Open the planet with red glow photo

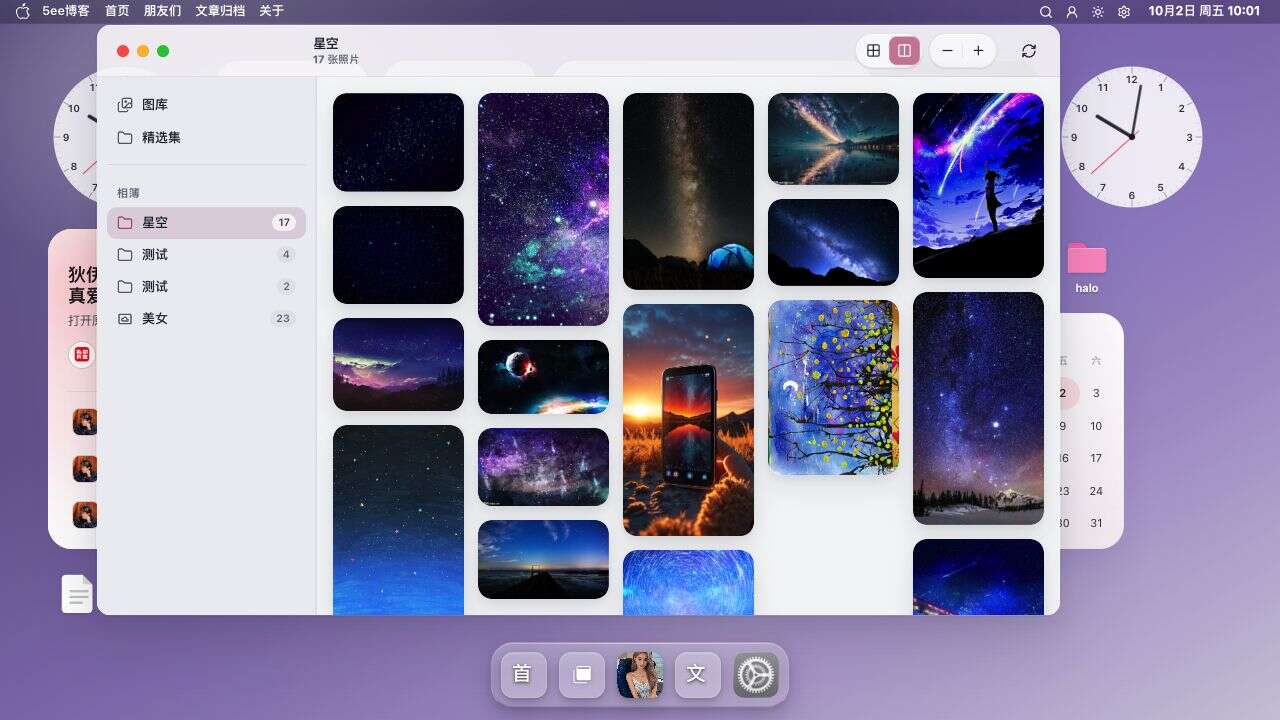pyautogui.click(x=543, y=377)
